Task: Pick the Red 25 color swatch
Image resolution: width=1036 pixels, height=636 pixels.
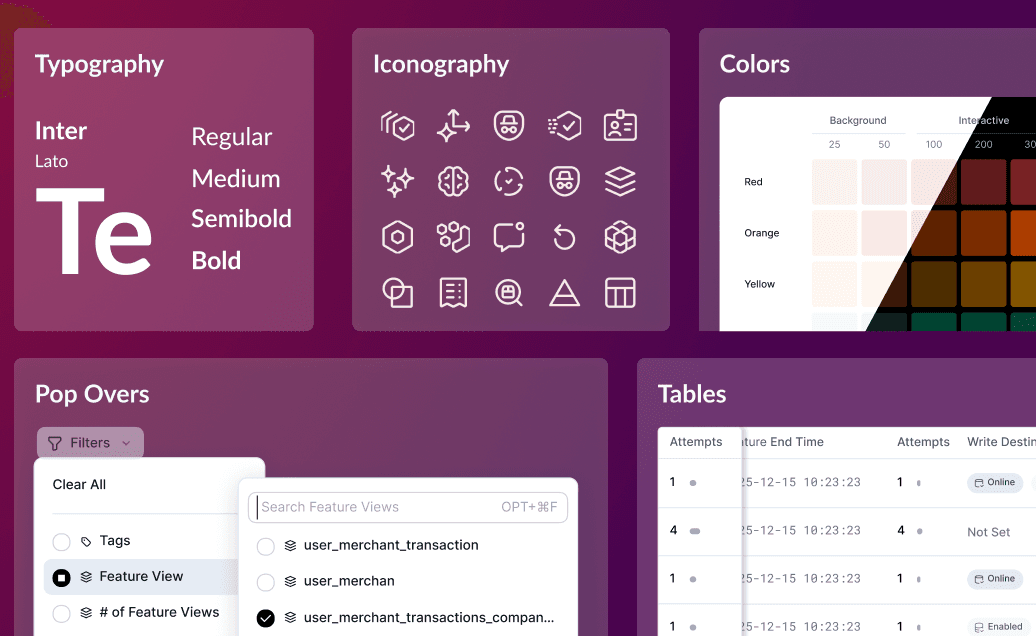Action: (x=834, y=182)
